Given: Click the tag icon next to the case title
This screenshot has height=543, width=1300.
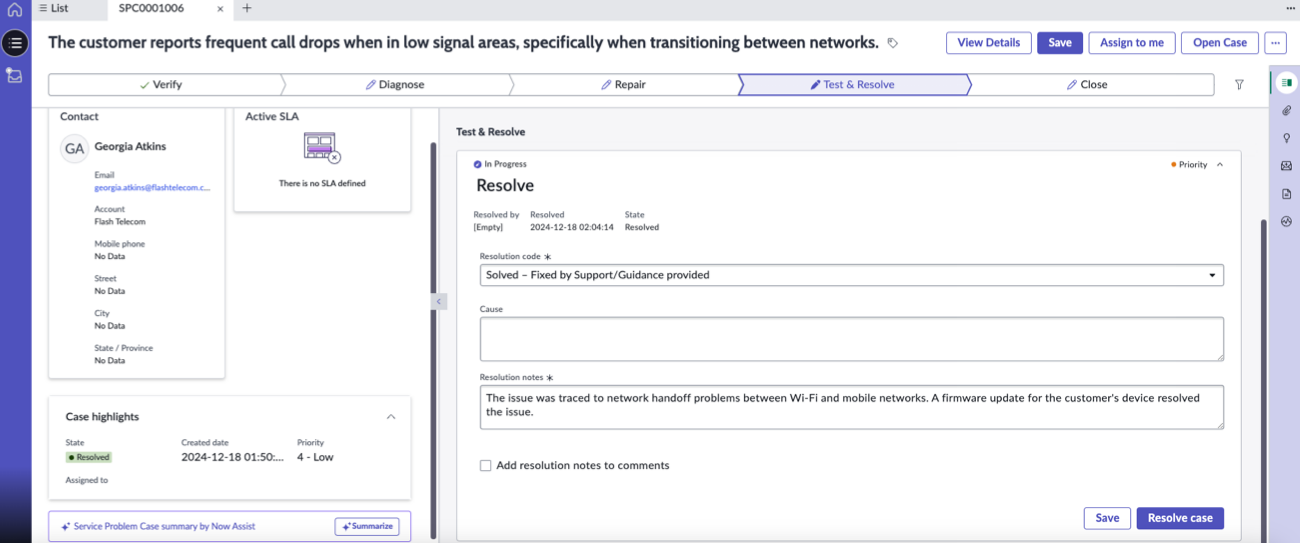Looking at the screenshot, I should click(x=893, y=43).
